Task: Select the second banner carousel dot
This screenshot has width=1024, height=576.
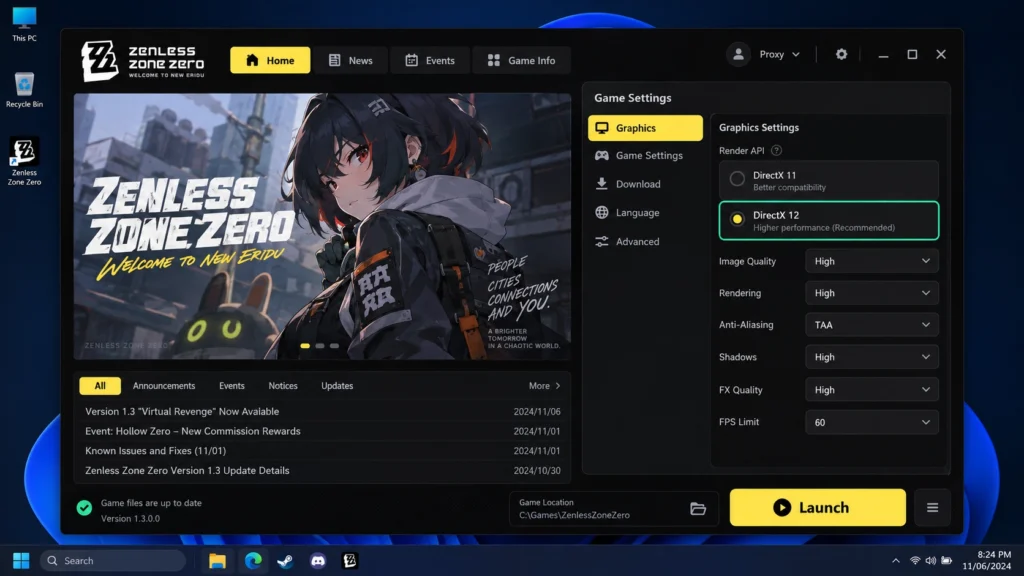Action: pos(320,345)
